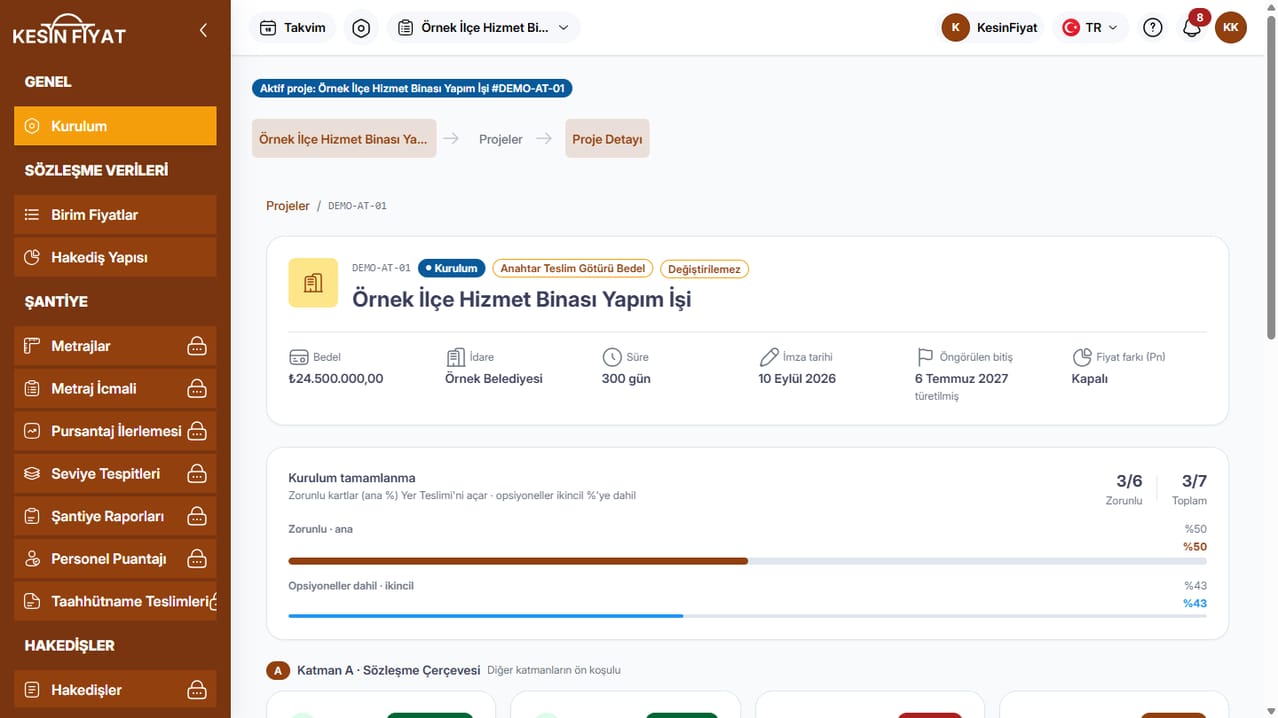Click the target icon next to Takvim
The image size is (1278, 718).
(x=361, y=28)
